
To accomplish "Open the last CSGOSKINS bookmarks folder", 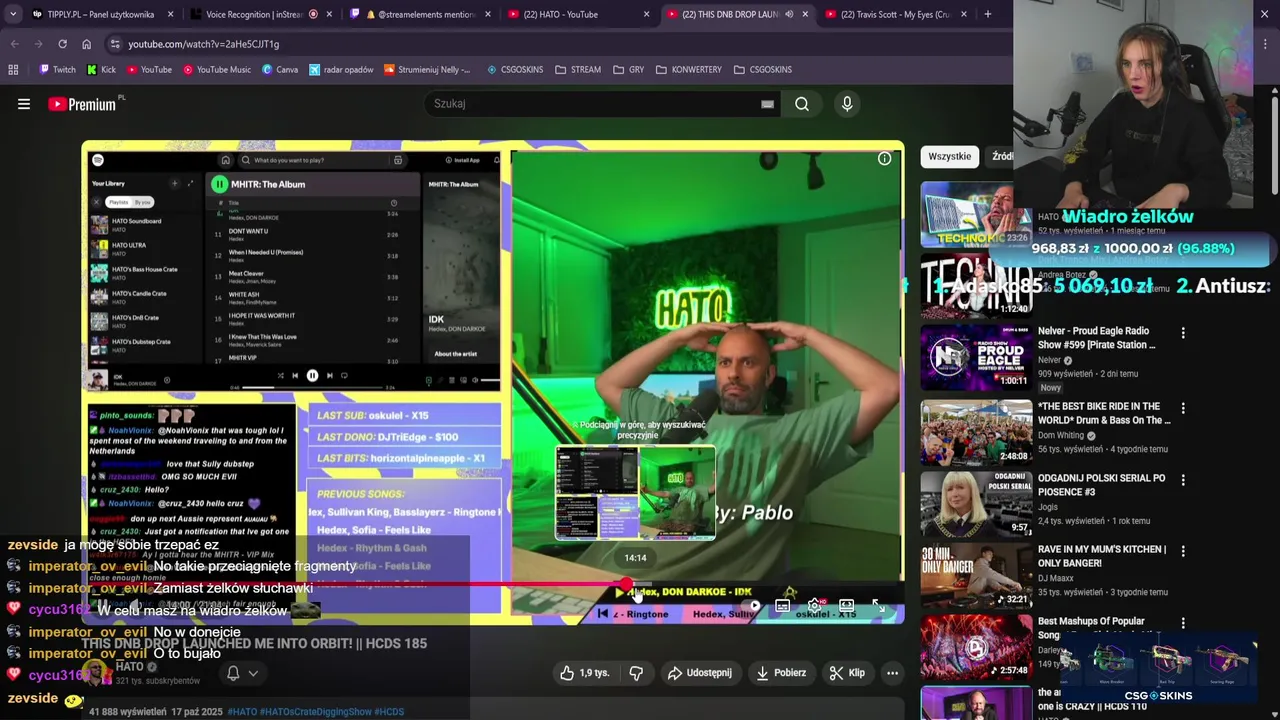I will coord(763,70).
